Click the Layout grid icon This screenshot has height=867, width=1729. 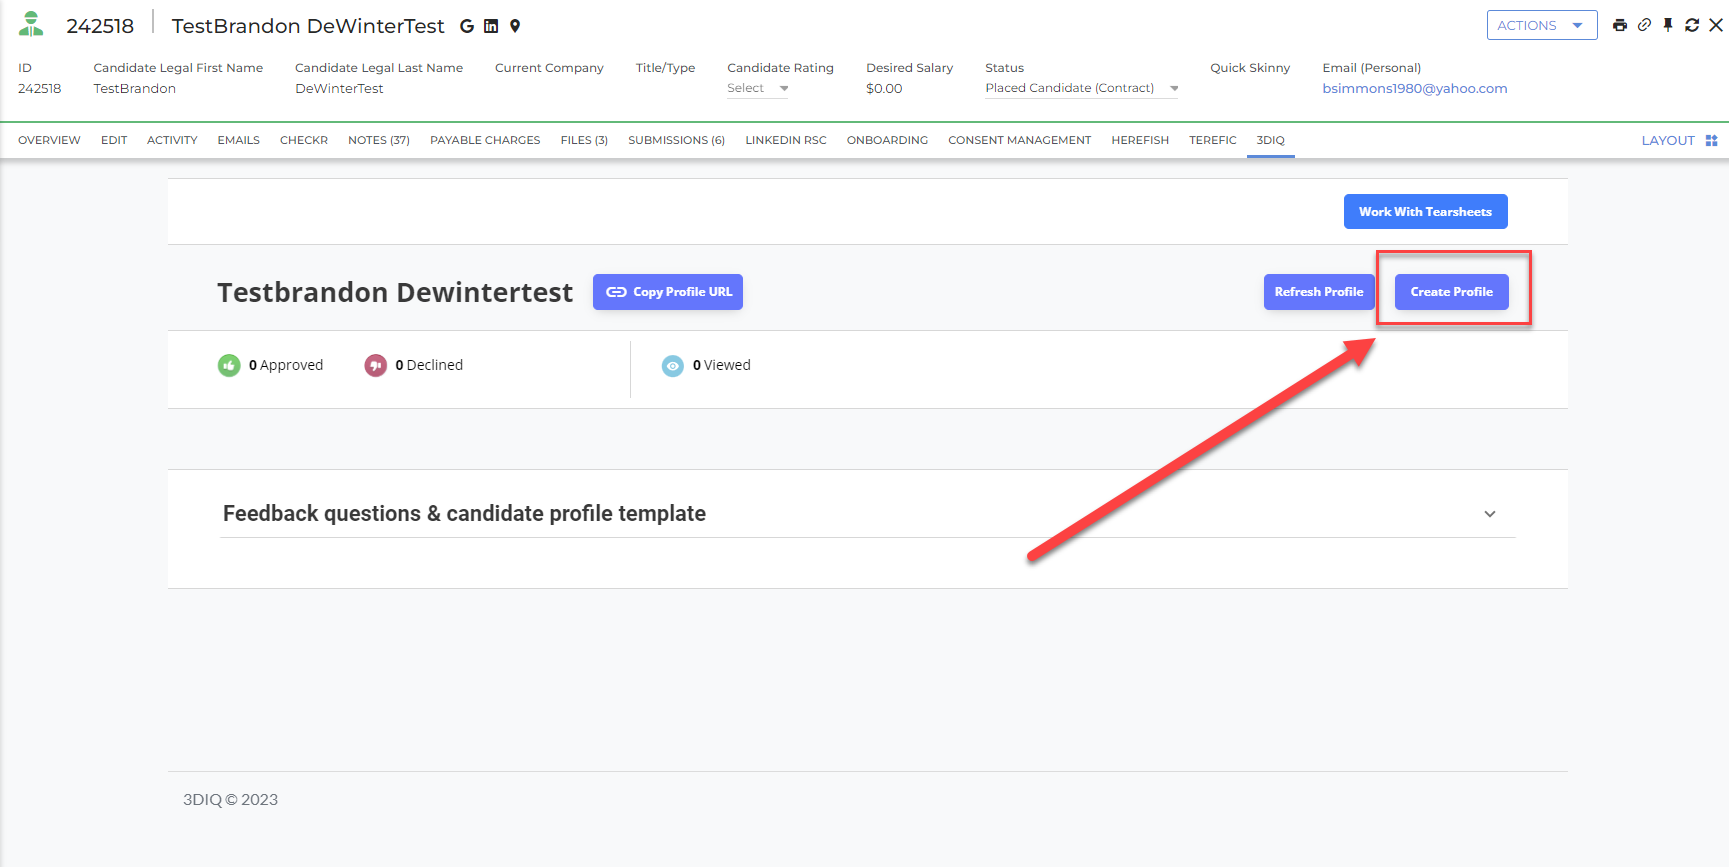(x=1711, y=141)
